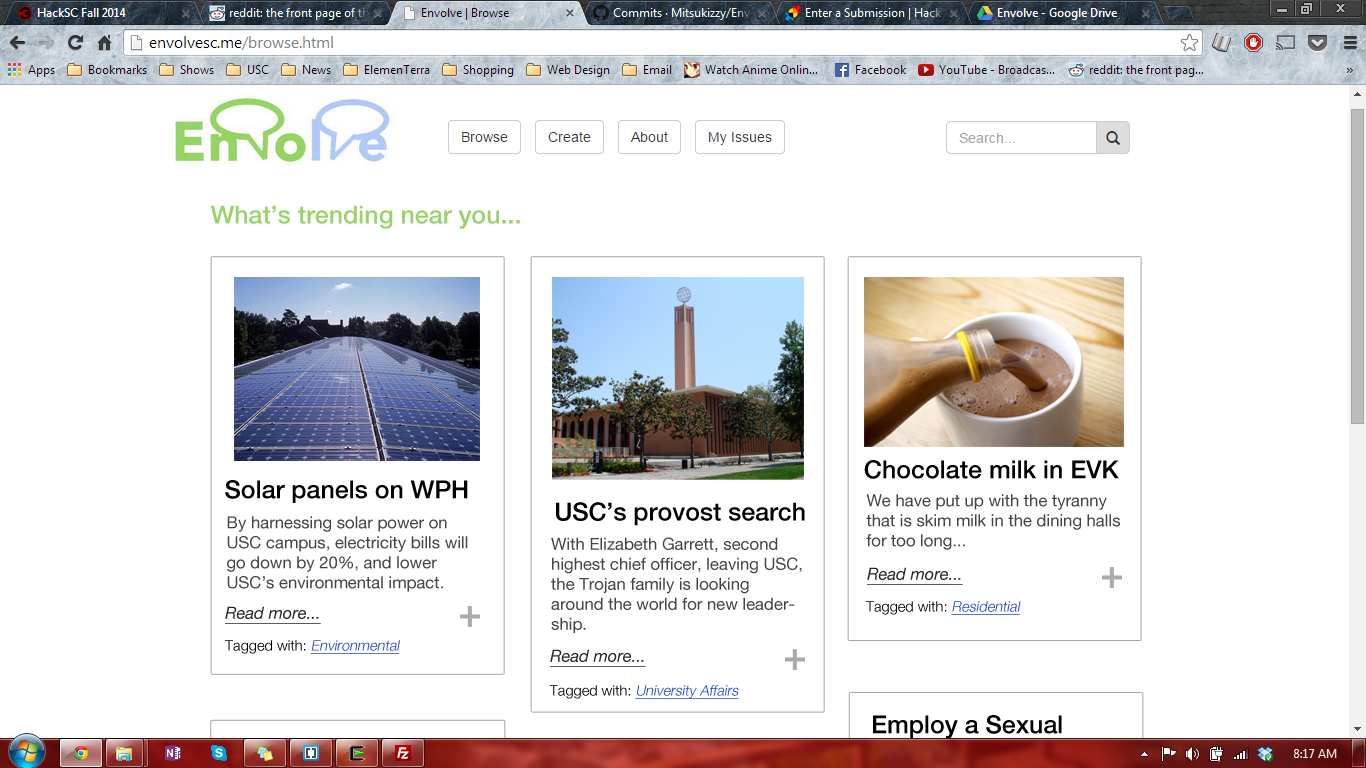Click the Action Center flag tray icon
1366x768 pixels.
1168,754
